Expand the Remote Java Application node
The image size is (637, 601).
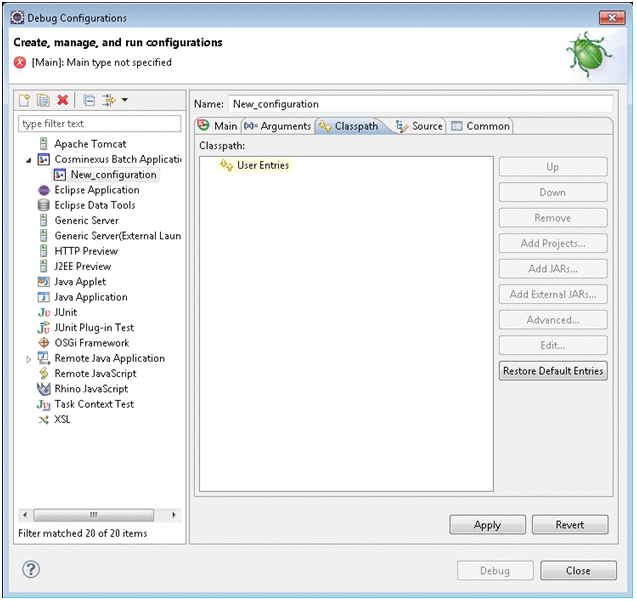28,359
